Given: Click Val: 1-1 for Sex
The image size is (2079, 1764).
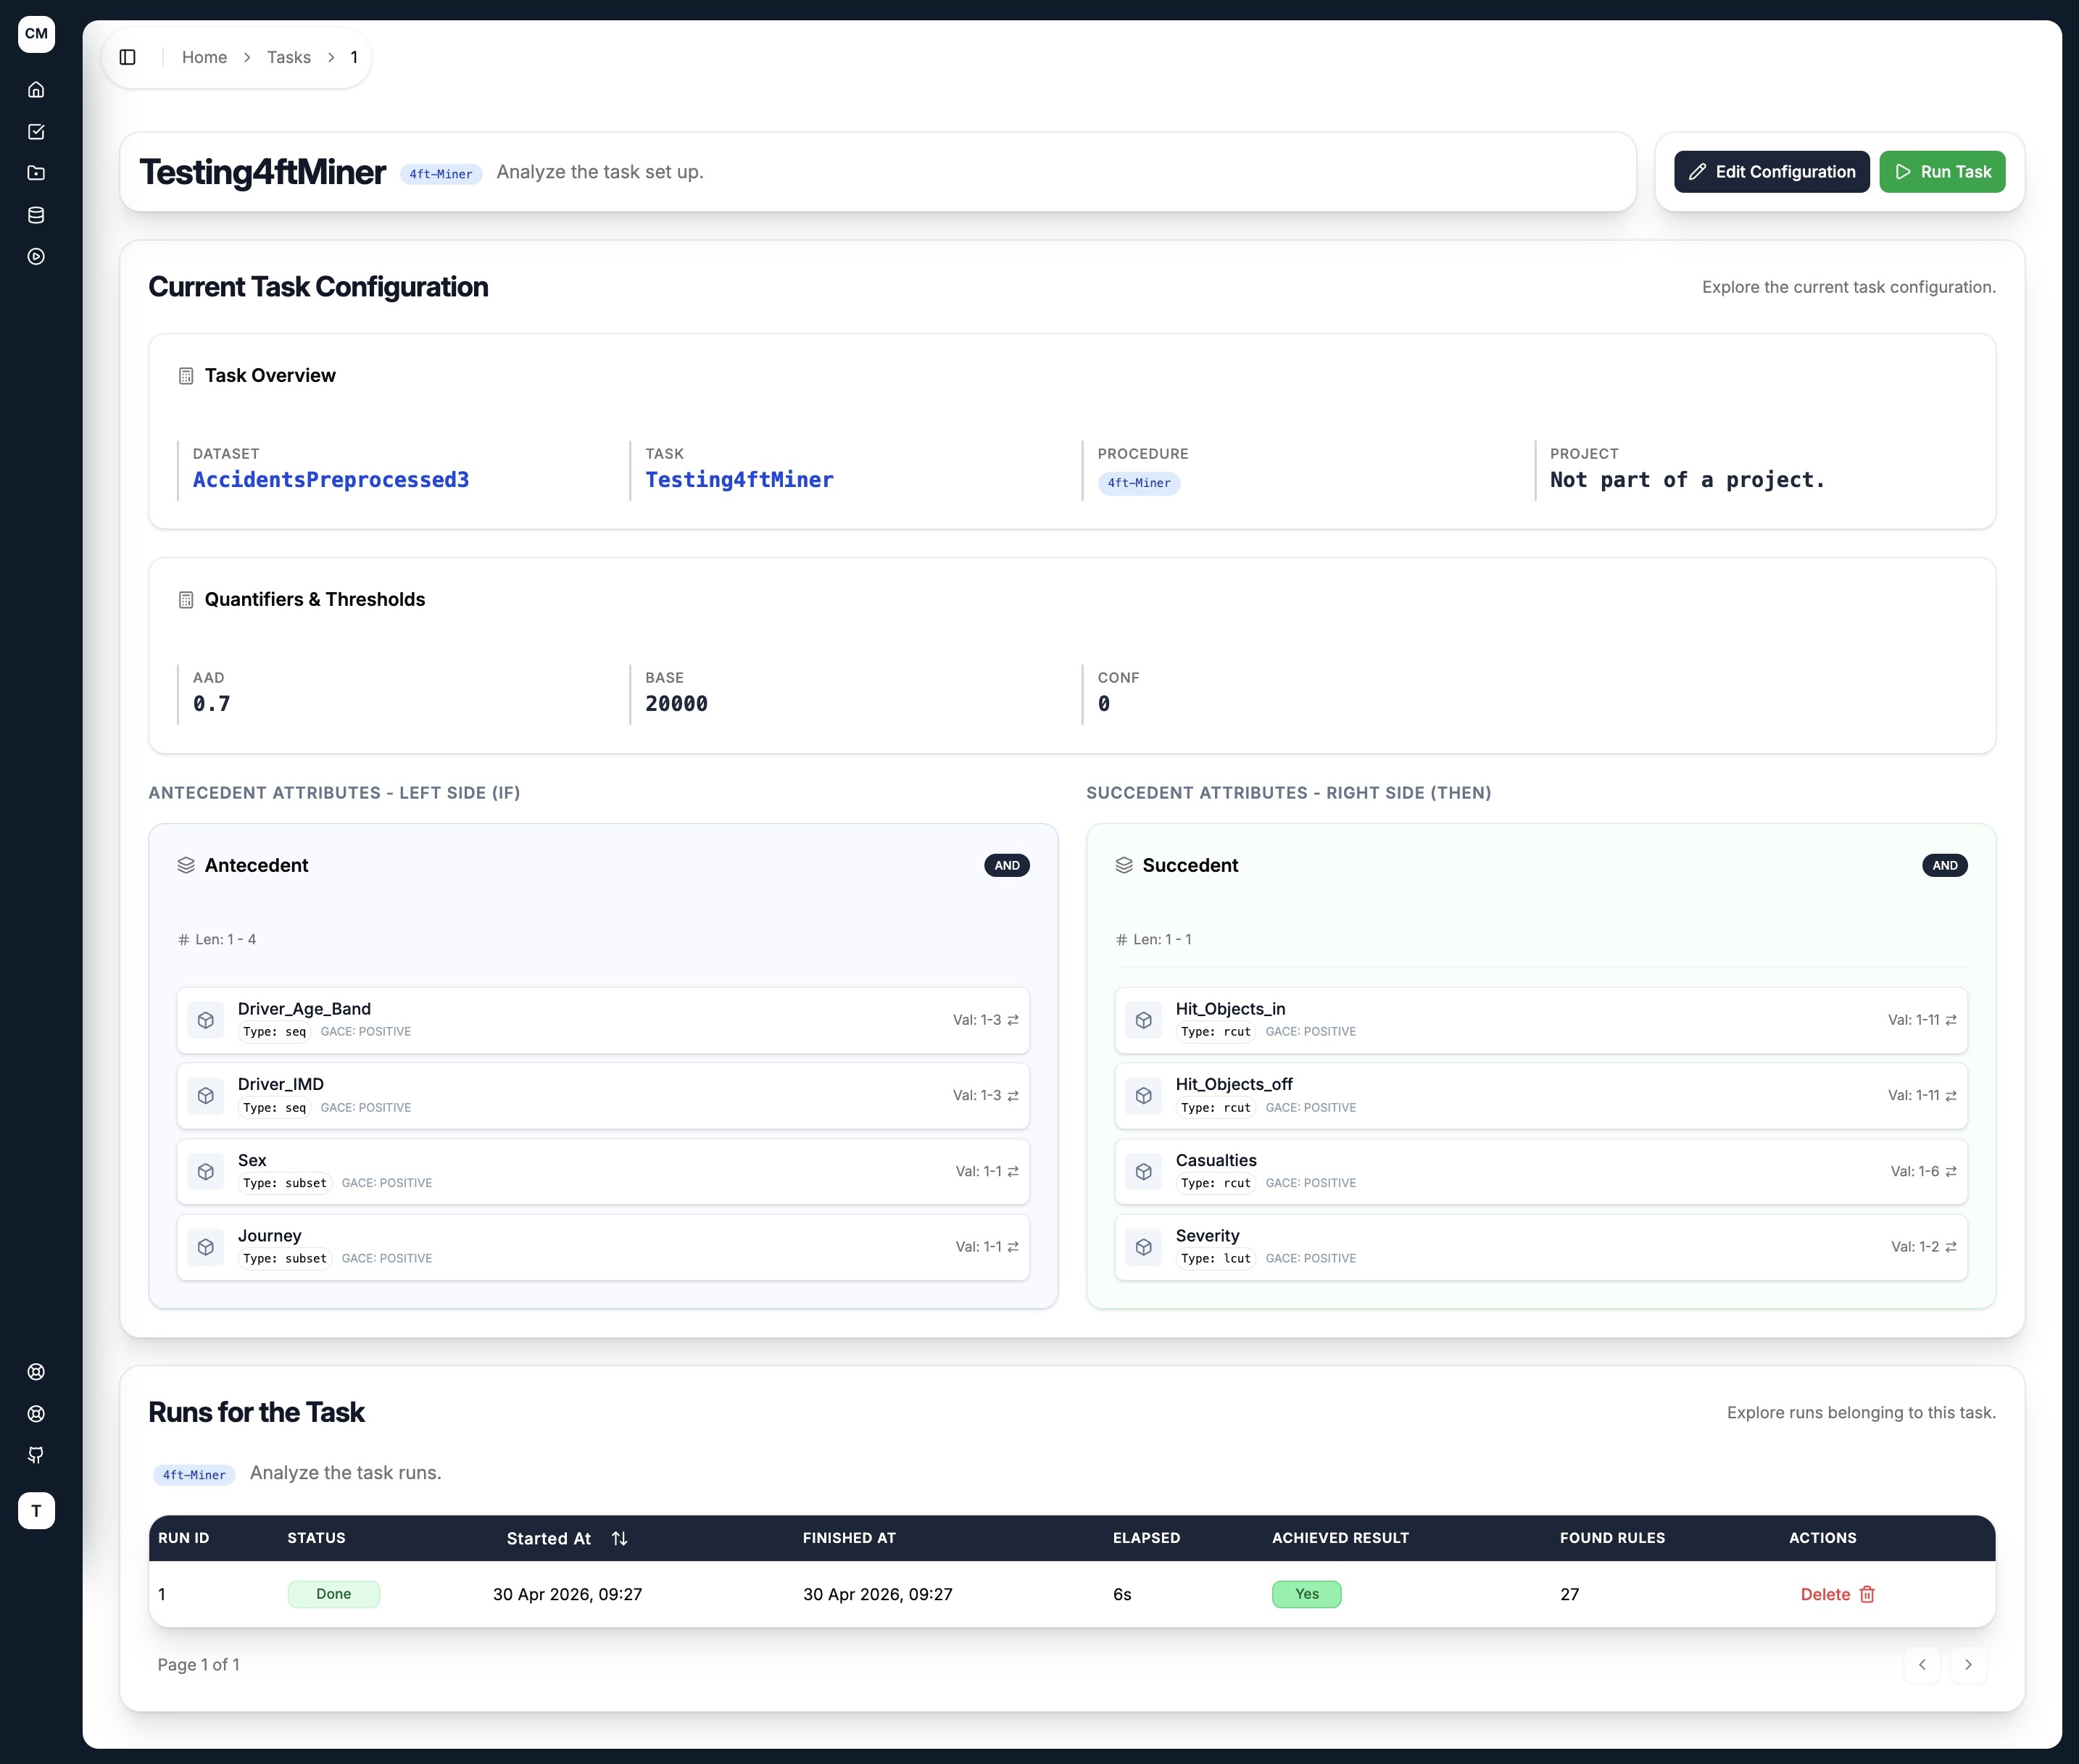Looking at the screenshot, I should (x=978, y=1172).
